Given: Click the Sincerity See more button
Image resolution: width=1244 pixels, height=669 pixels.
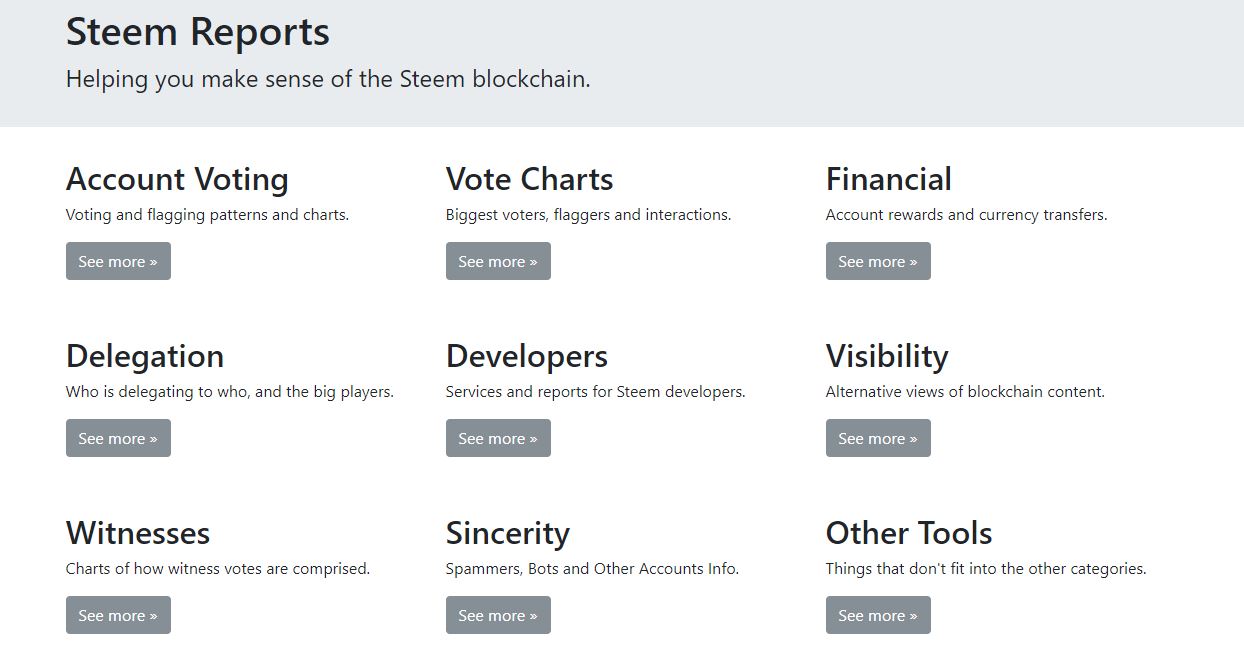Looking at the screenshot, I should point(498,615).
